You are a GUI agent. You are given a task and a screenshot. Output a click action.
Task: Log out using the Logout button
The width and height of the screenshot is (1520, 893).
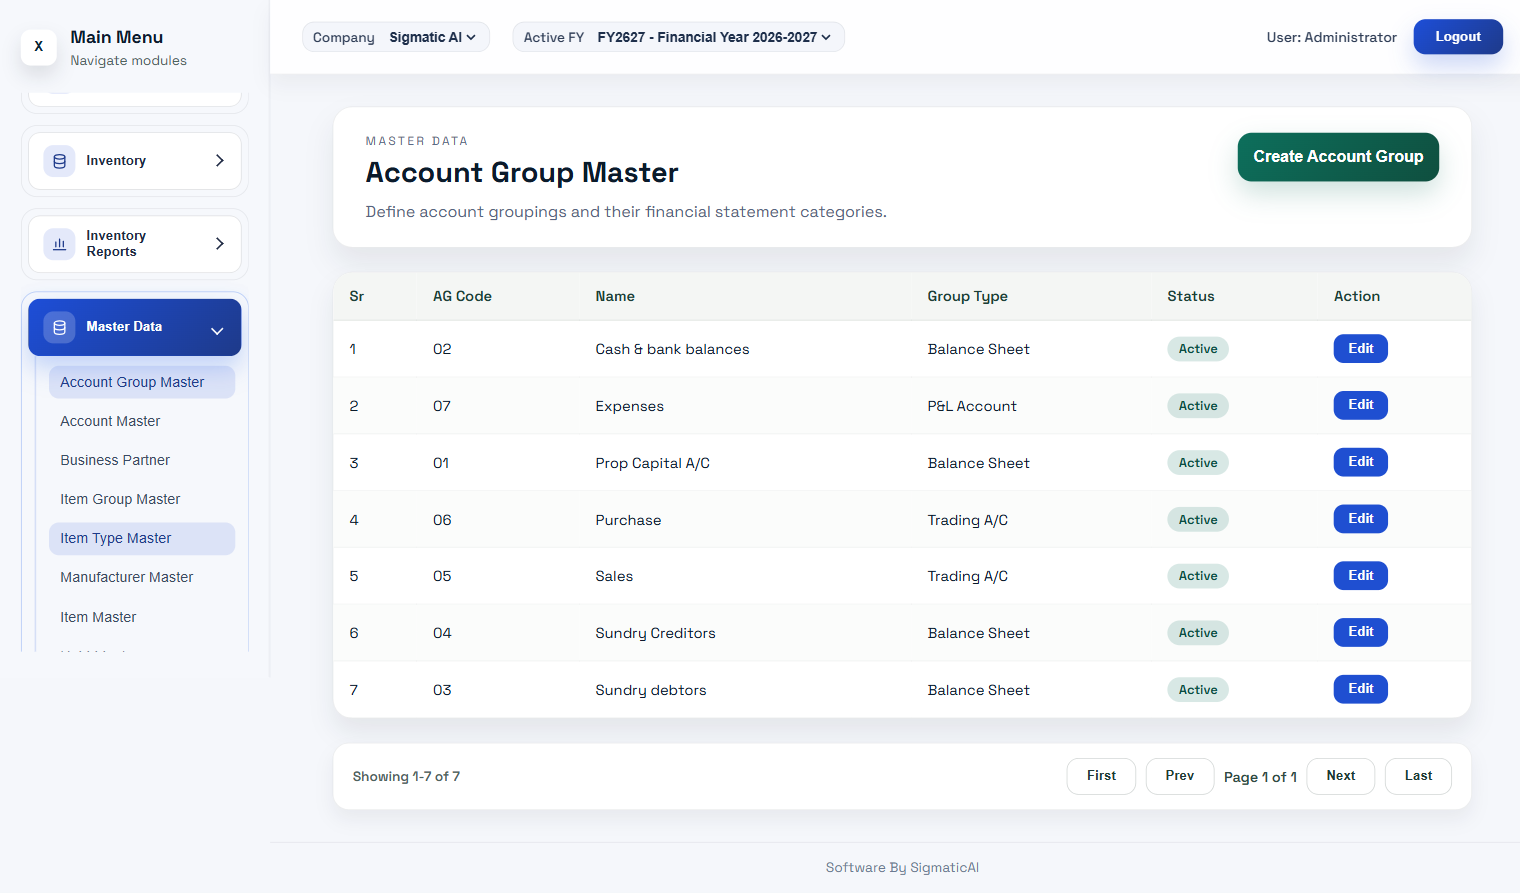(x=1458, y=37)
